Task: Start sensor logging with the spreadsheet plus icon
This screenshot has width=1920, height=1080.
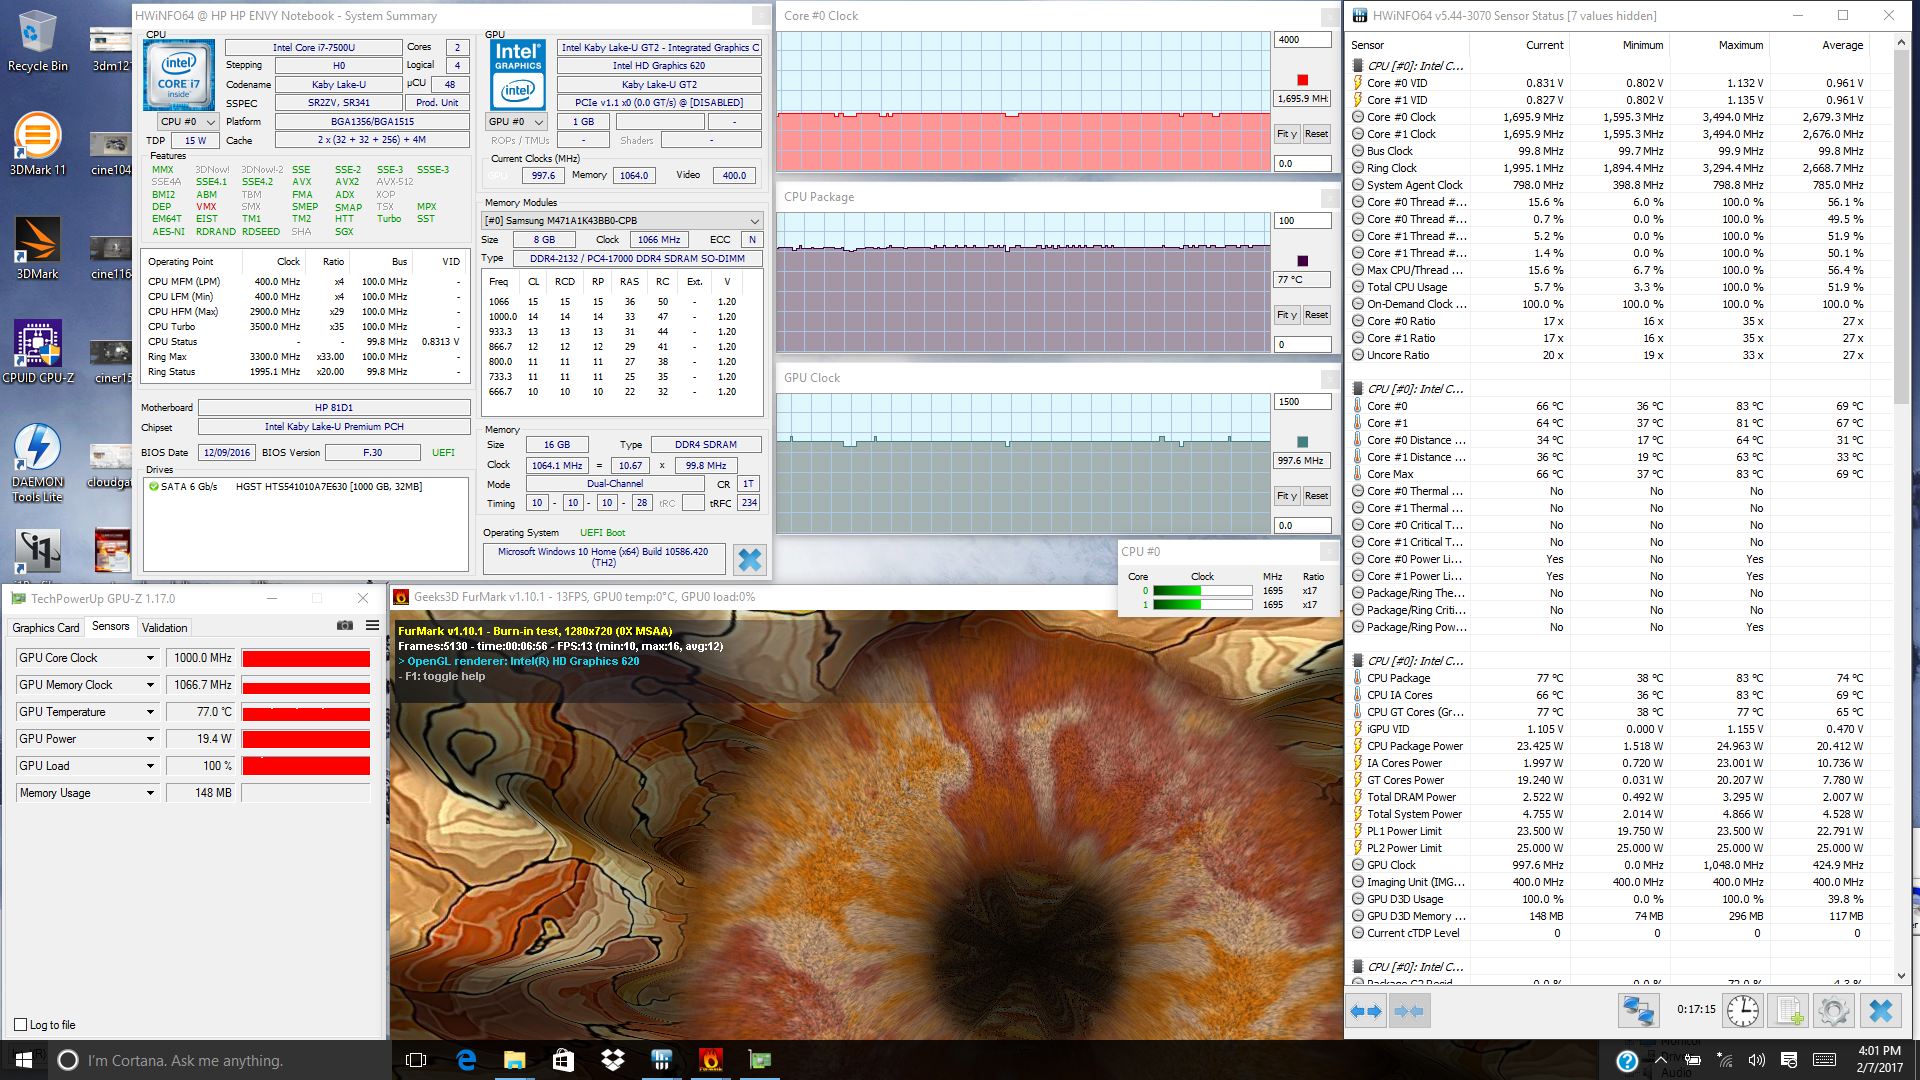Action: (1790, 1011)
